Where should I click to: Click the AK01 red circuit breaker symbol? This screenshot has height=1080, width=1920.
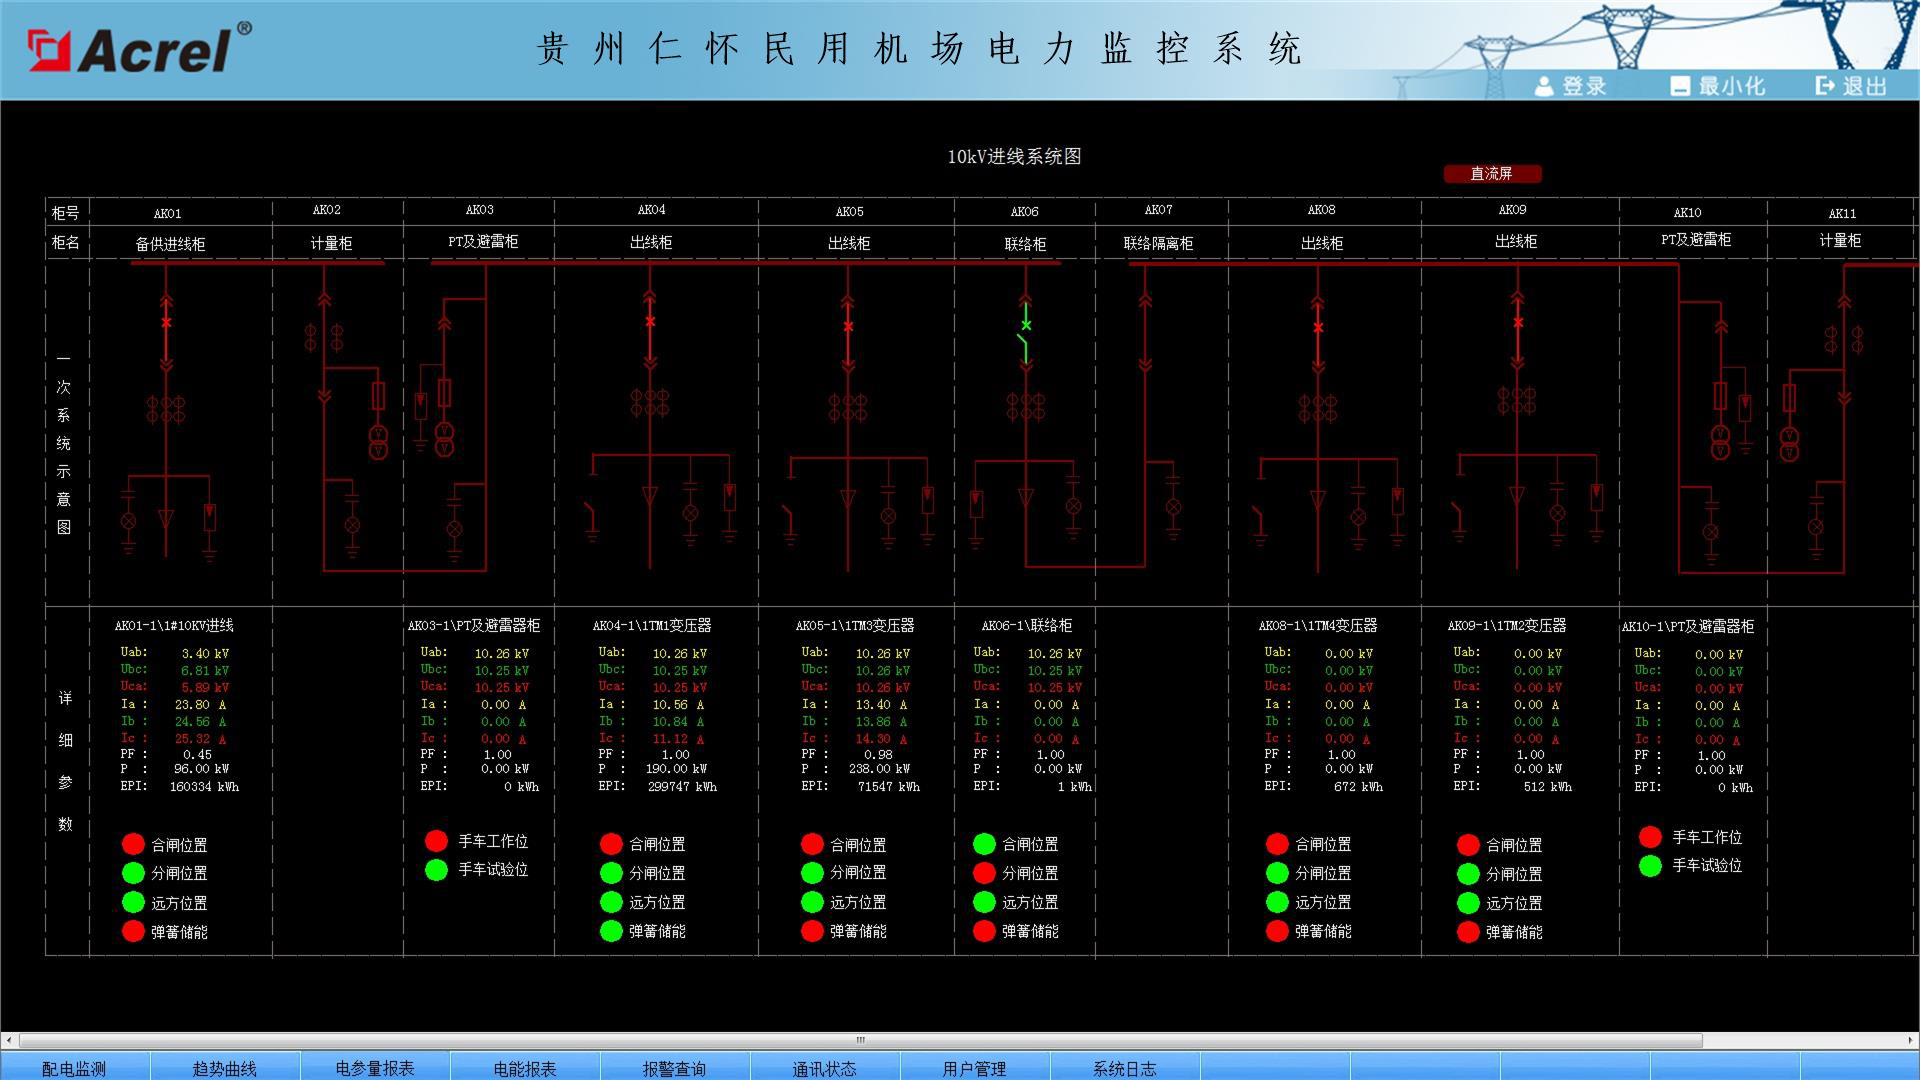[x=166, y=322]
